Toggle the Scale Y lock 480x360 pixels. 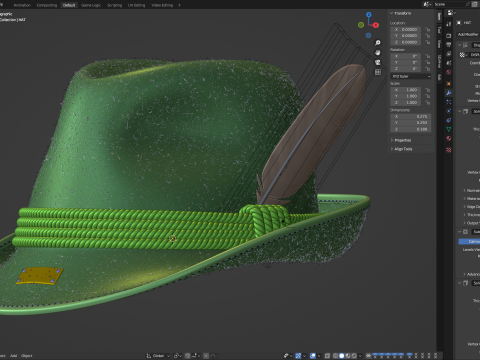427,96
